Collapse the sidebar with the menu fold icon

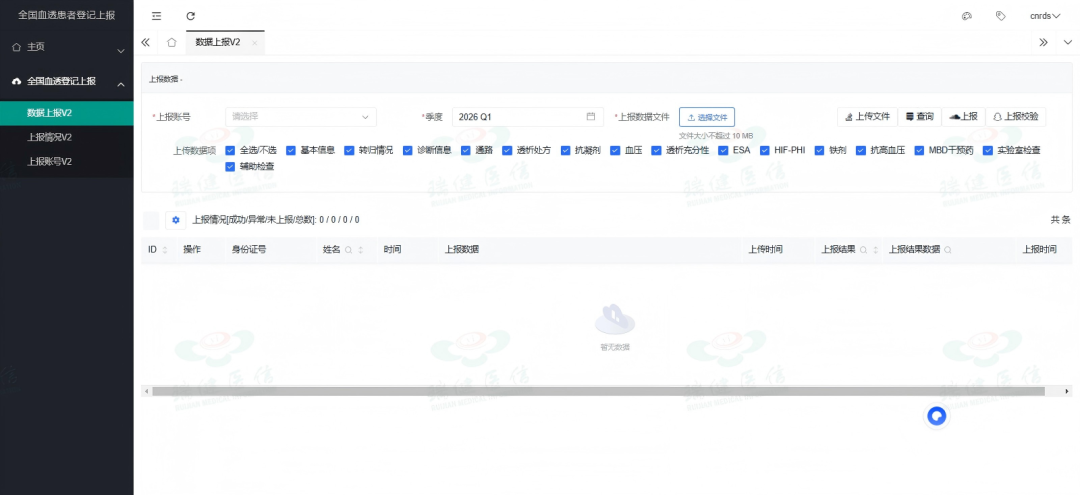pyautogui.click(x=156, y=16)
